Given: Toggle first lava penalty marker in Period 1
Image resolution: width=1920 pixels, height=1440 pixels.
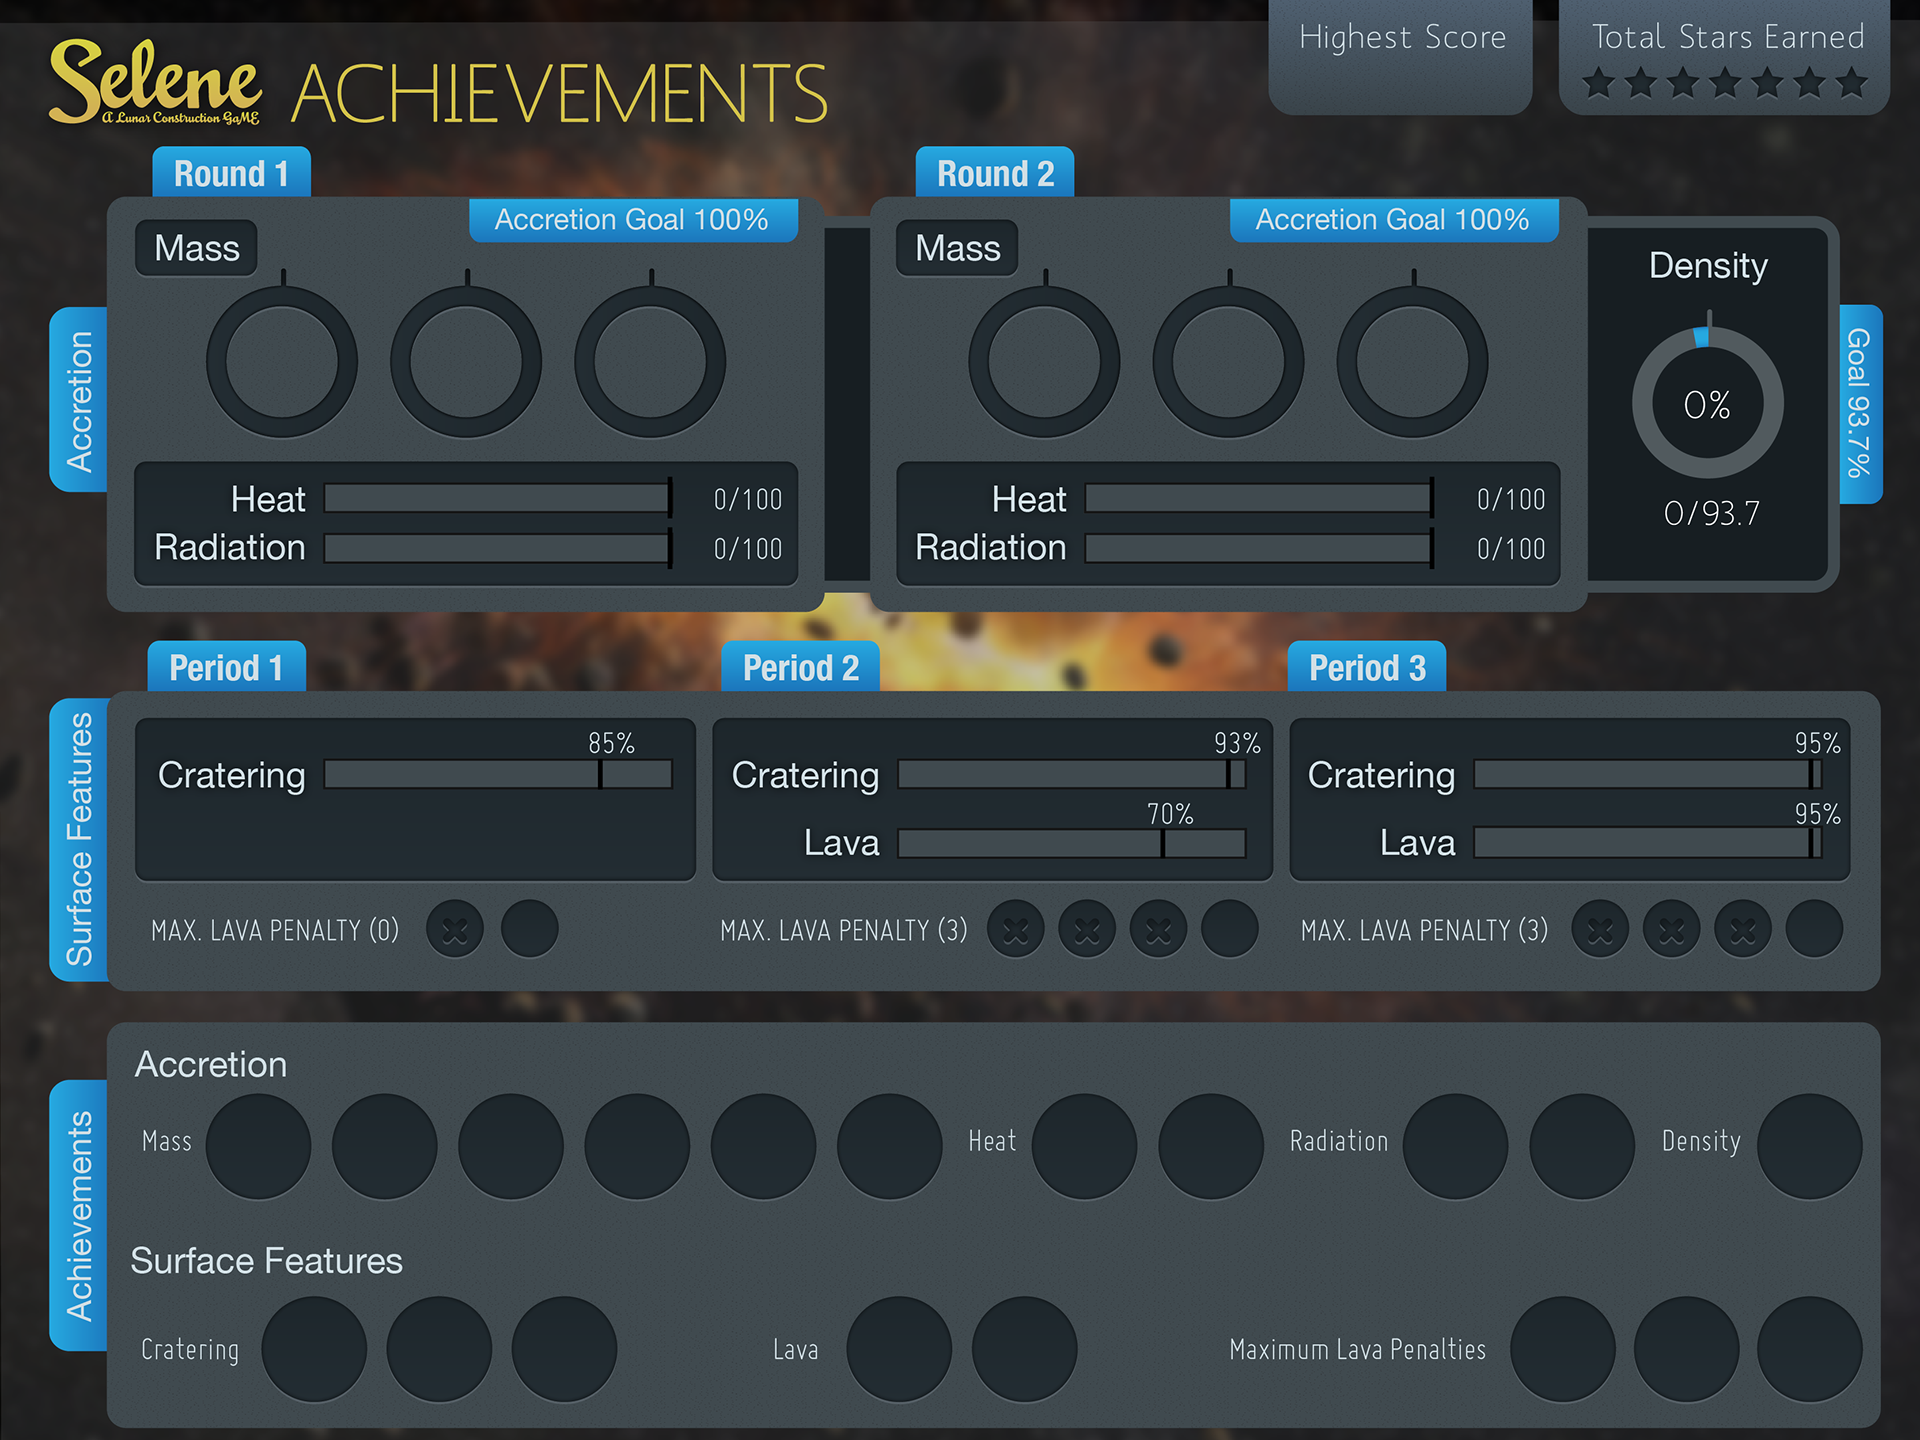Looking at the screenshot, I should click(455, 929).
